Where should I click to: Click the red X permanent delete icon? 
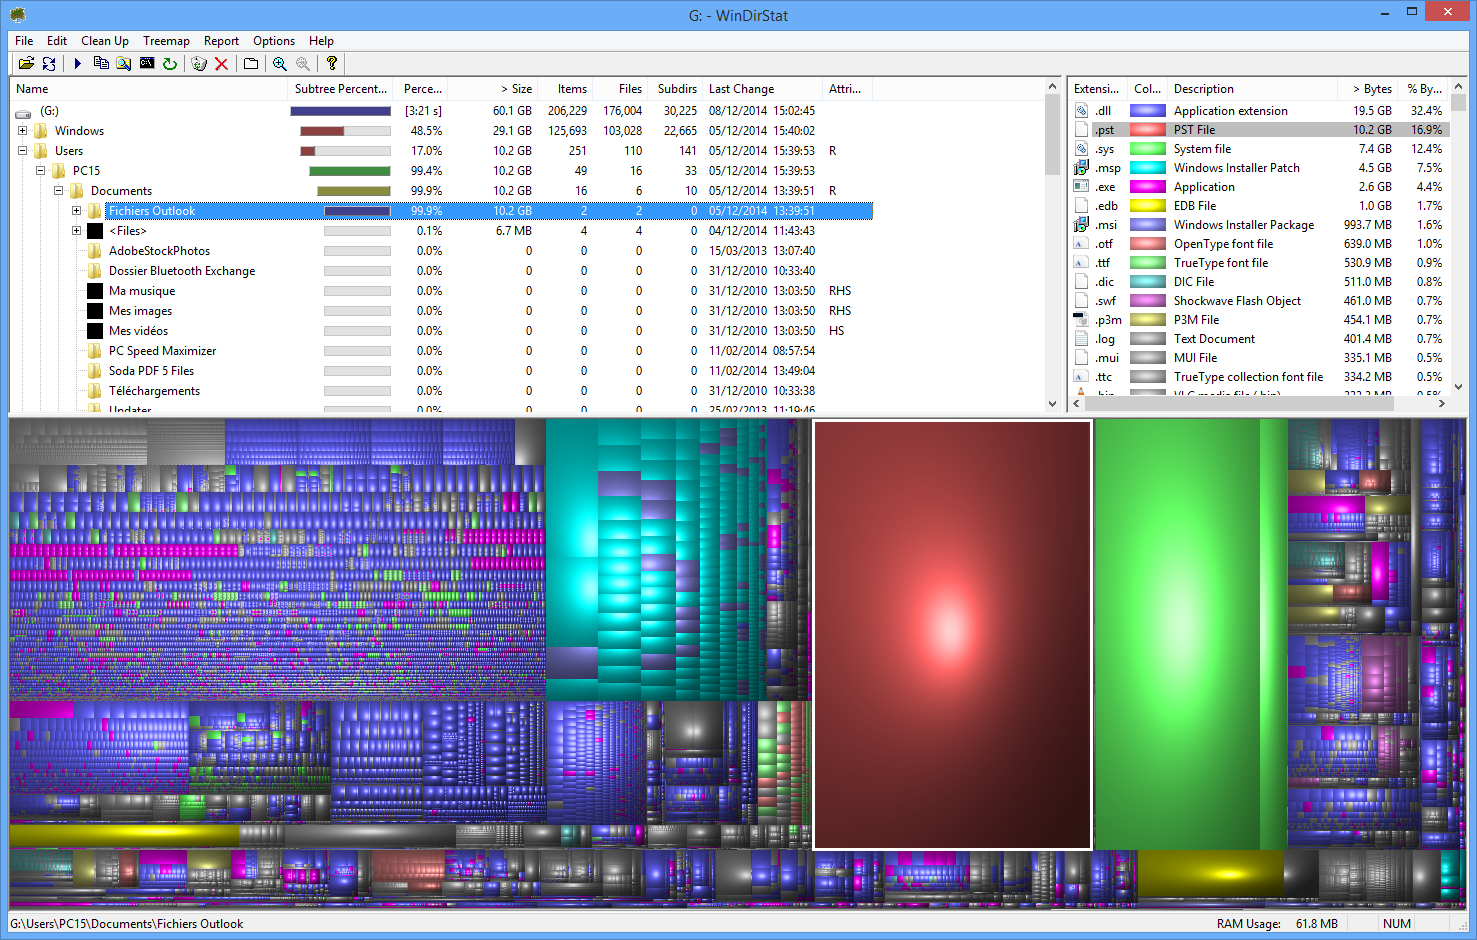[222, 64]
